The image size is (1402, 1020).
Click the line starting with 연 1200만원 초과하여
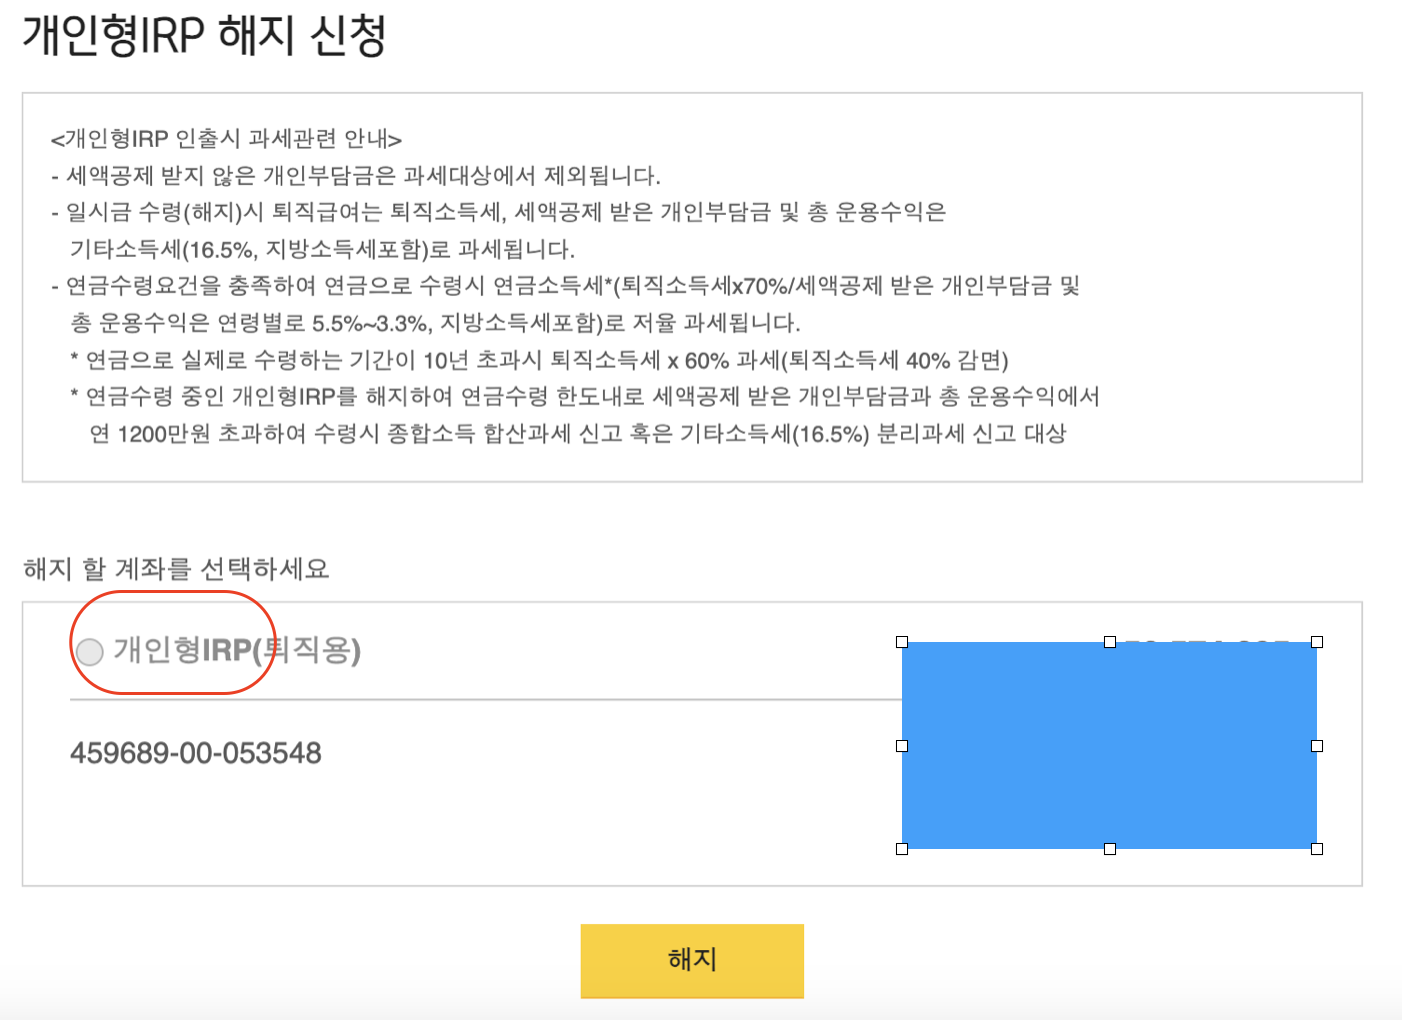point(578,433)
